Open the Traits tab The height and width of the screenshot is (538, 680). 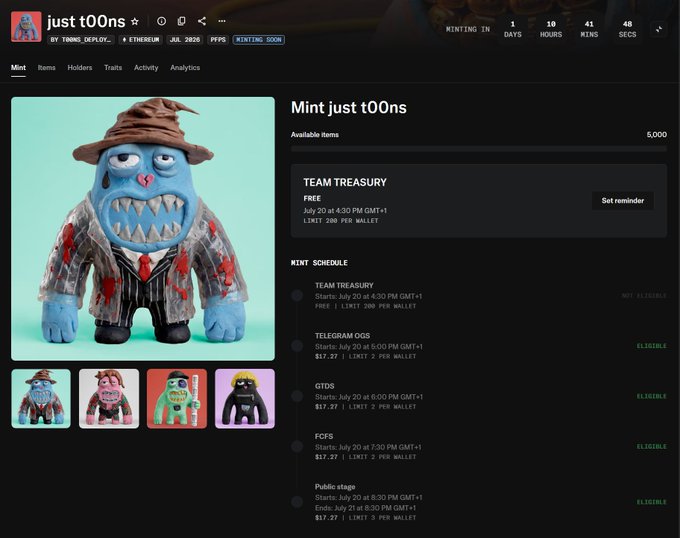point(113,68)
